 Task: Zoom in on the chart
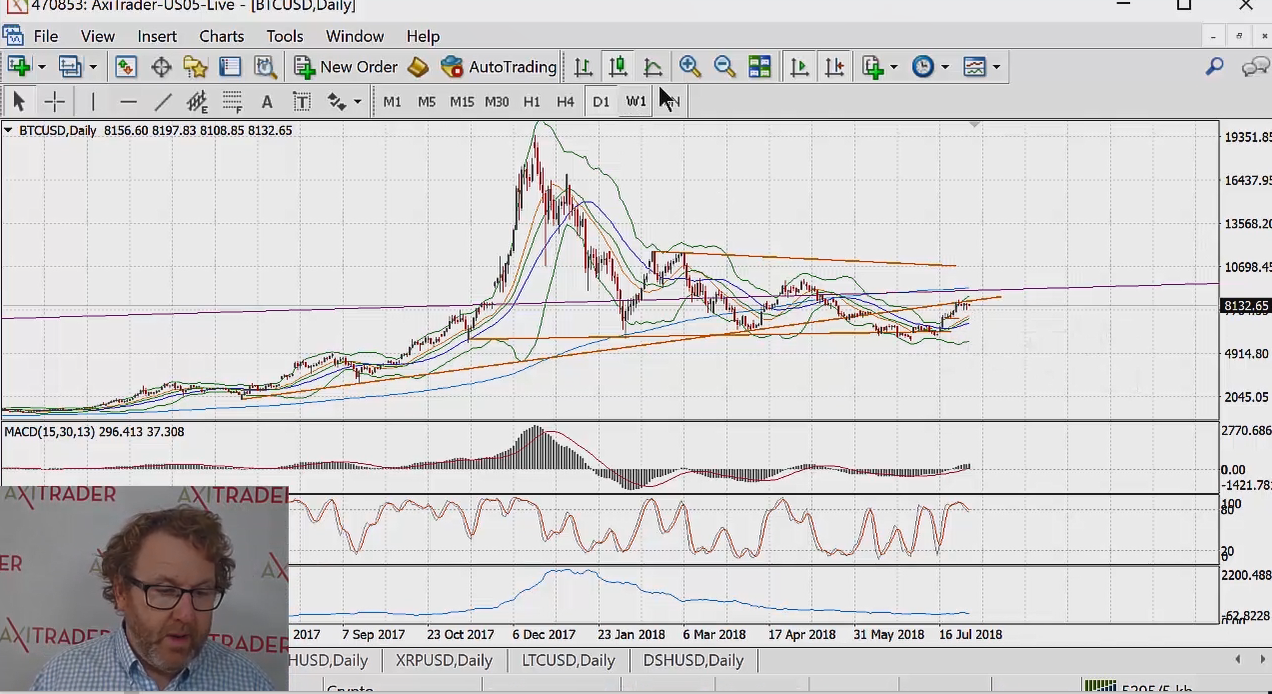coord(689,67)
